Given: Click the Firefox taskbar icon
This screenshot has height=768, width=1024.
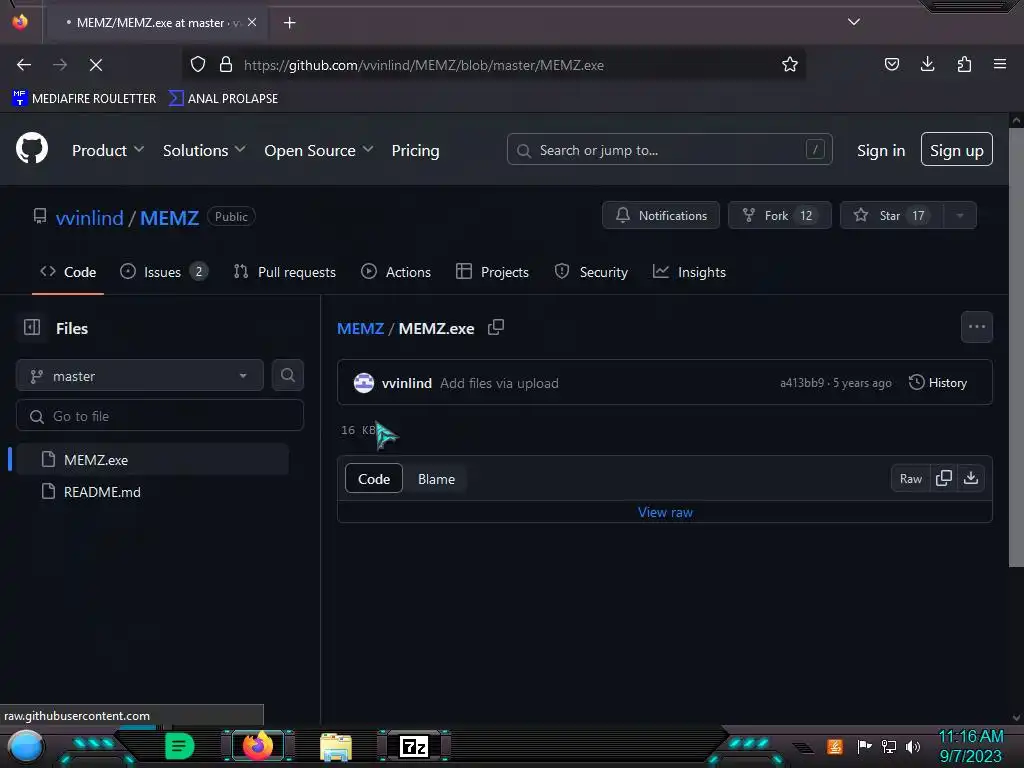Looking at the screenshot, I should [257, 746].
